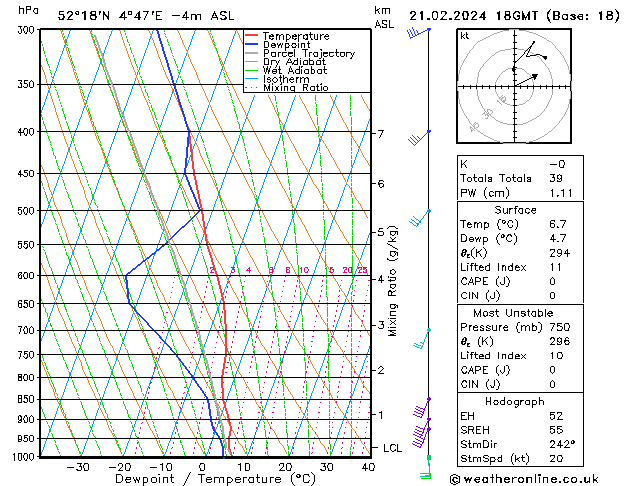Click the 3 km altitude label

[x=381, y=325]
